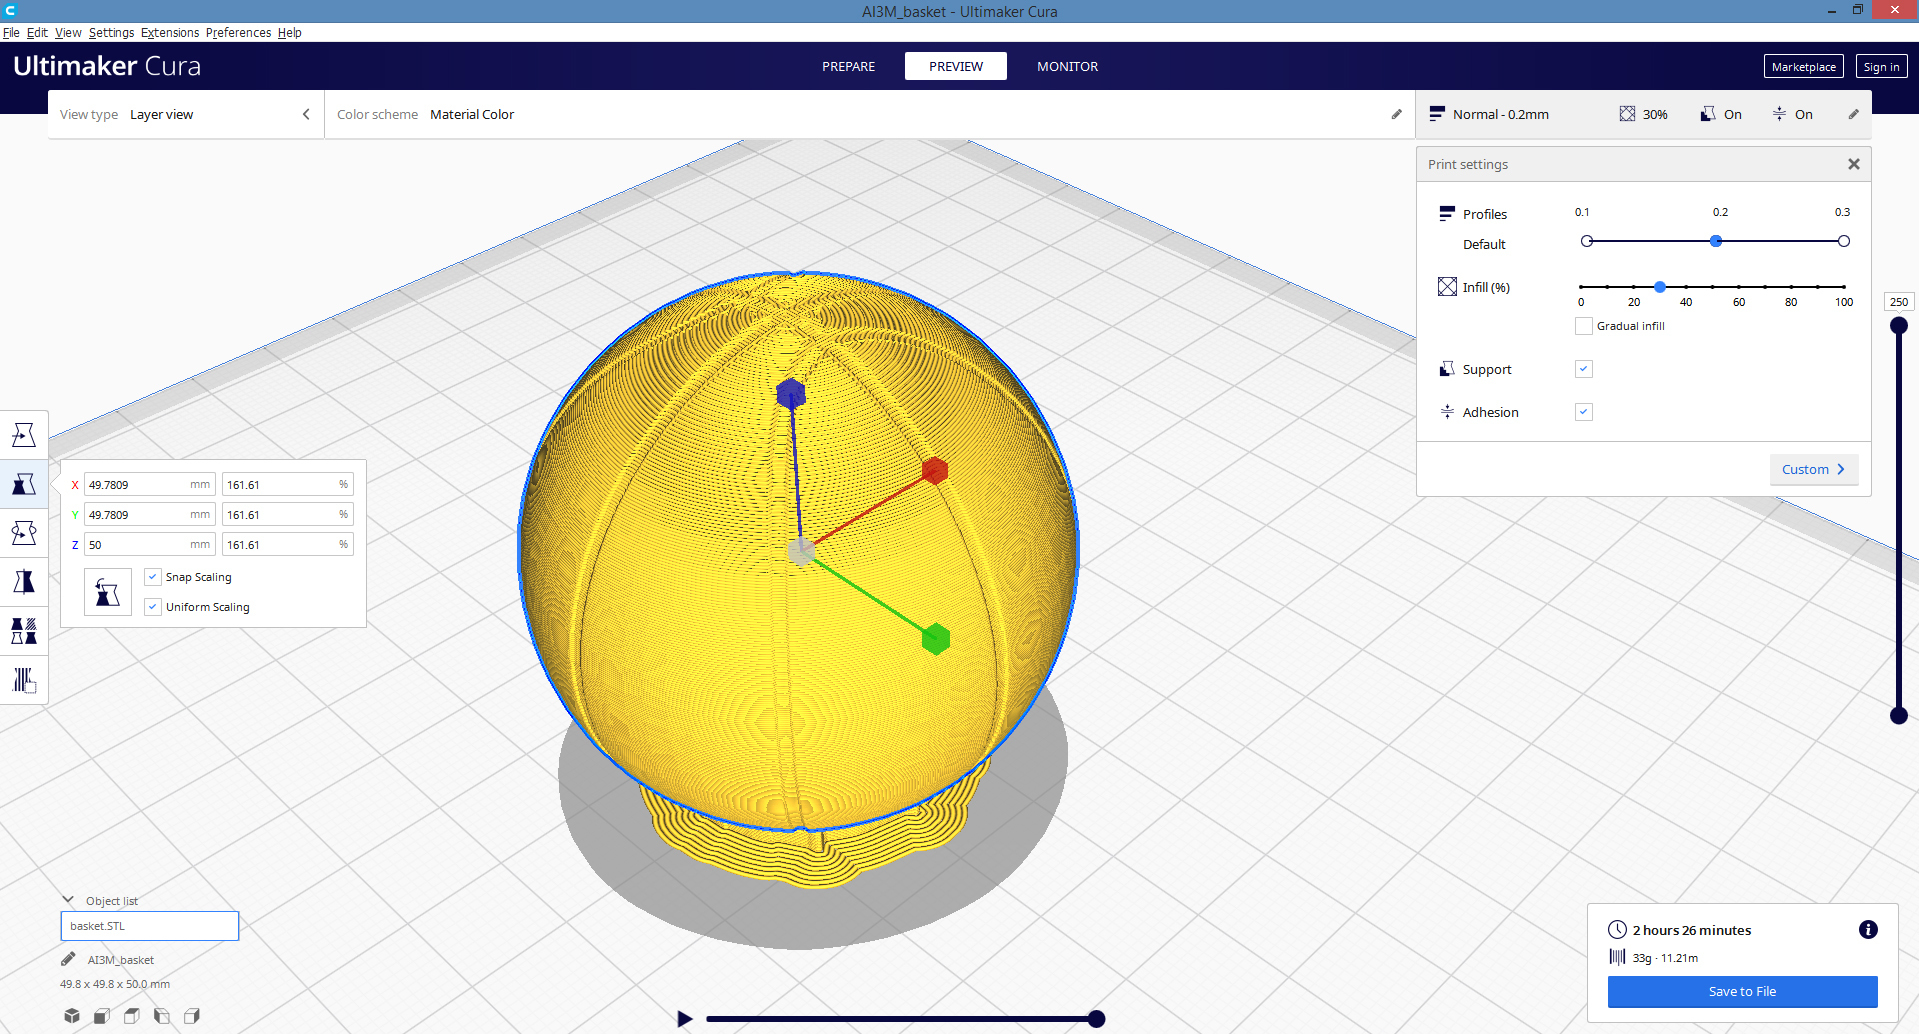This screenshot has width=1919, height=1034.
Task: Select the Rotate tool
Action: (23, 533)
